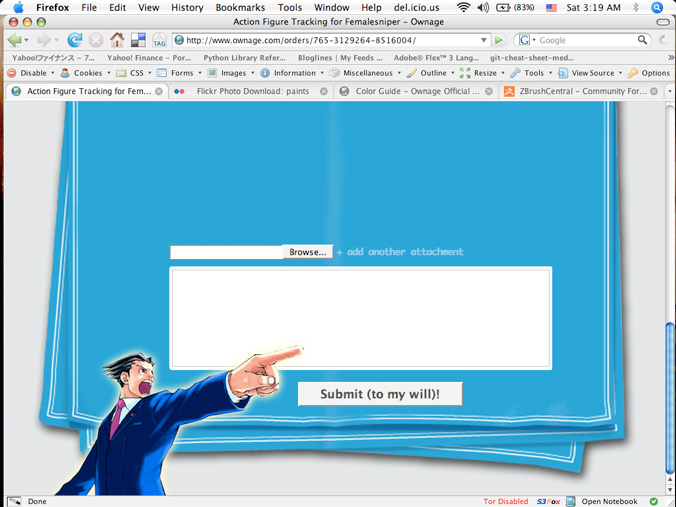Open the git-cheat-sheet bookmark

coord(532,57)
